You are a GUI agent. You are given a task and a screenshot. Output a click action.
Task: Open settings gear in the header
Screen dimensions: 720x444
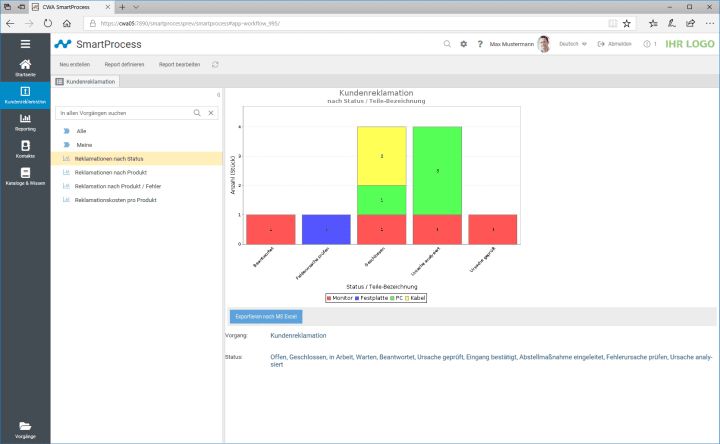click(x=463, y=44)
